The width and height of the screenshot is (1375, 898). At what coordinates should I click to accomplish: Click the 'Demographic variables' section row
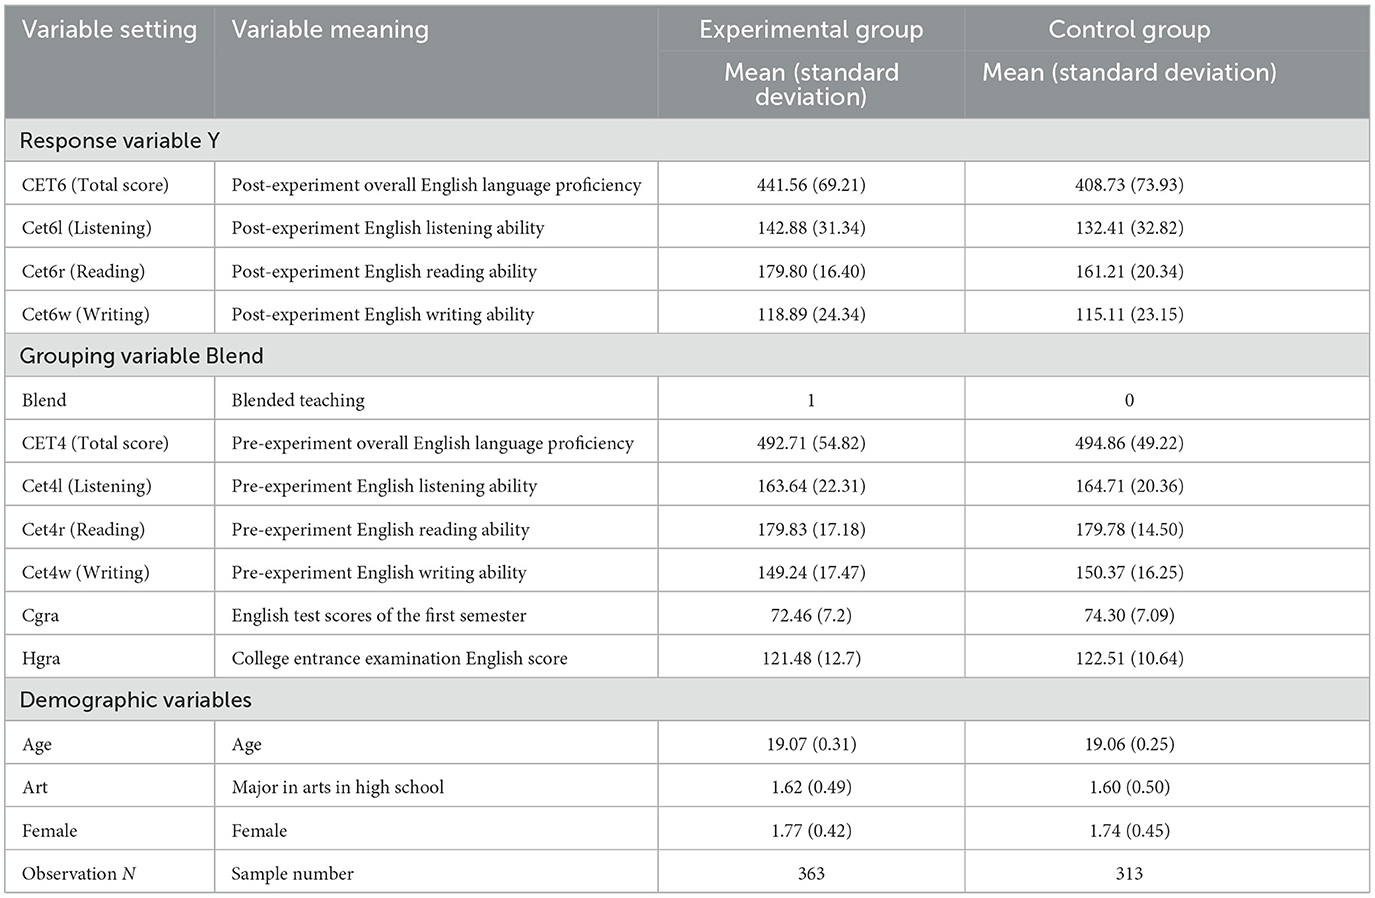coord(687,700)
